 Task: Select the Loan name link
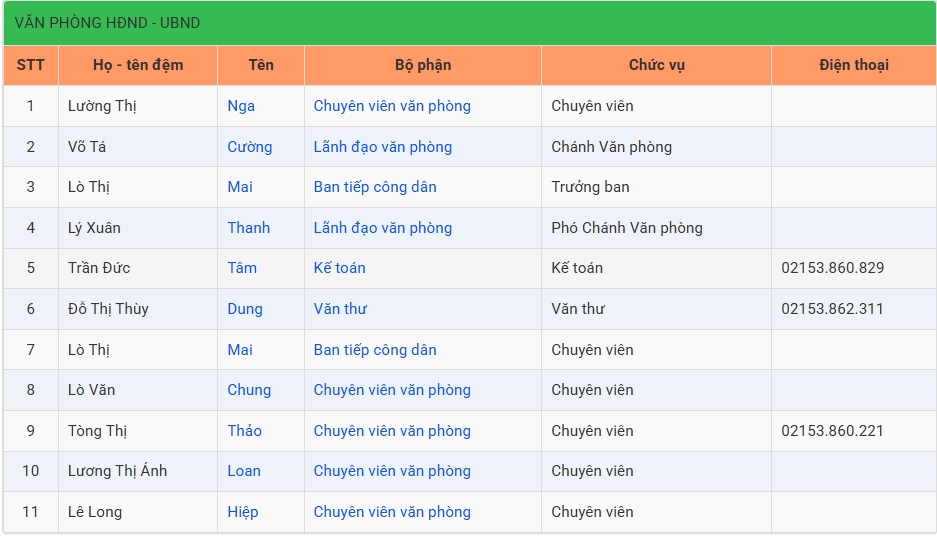click(x=244, y=471)
